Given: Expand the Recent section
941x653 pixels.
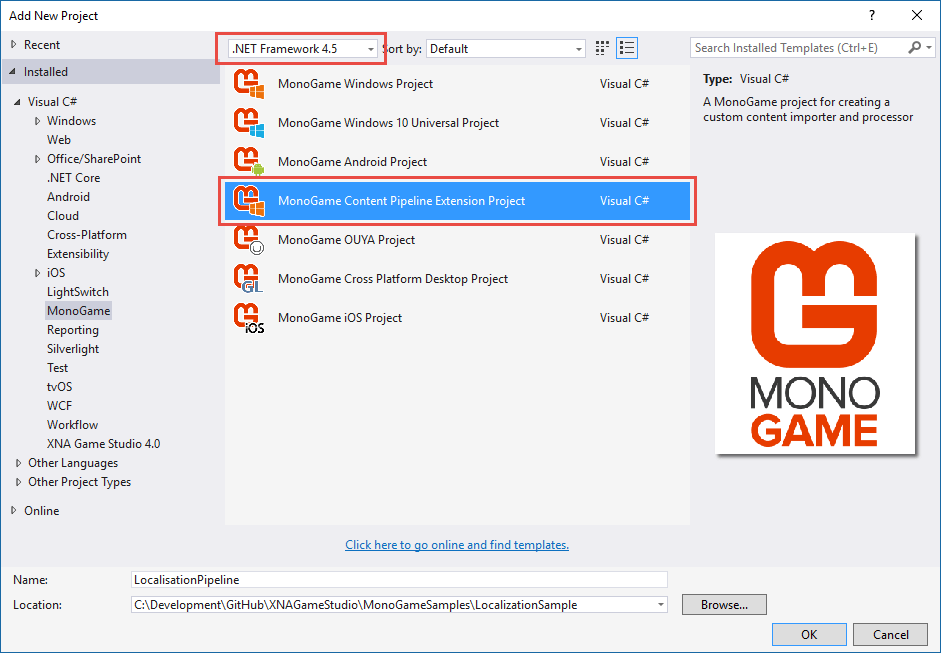Looking at the screenshot, I should (x=14, y=44).
